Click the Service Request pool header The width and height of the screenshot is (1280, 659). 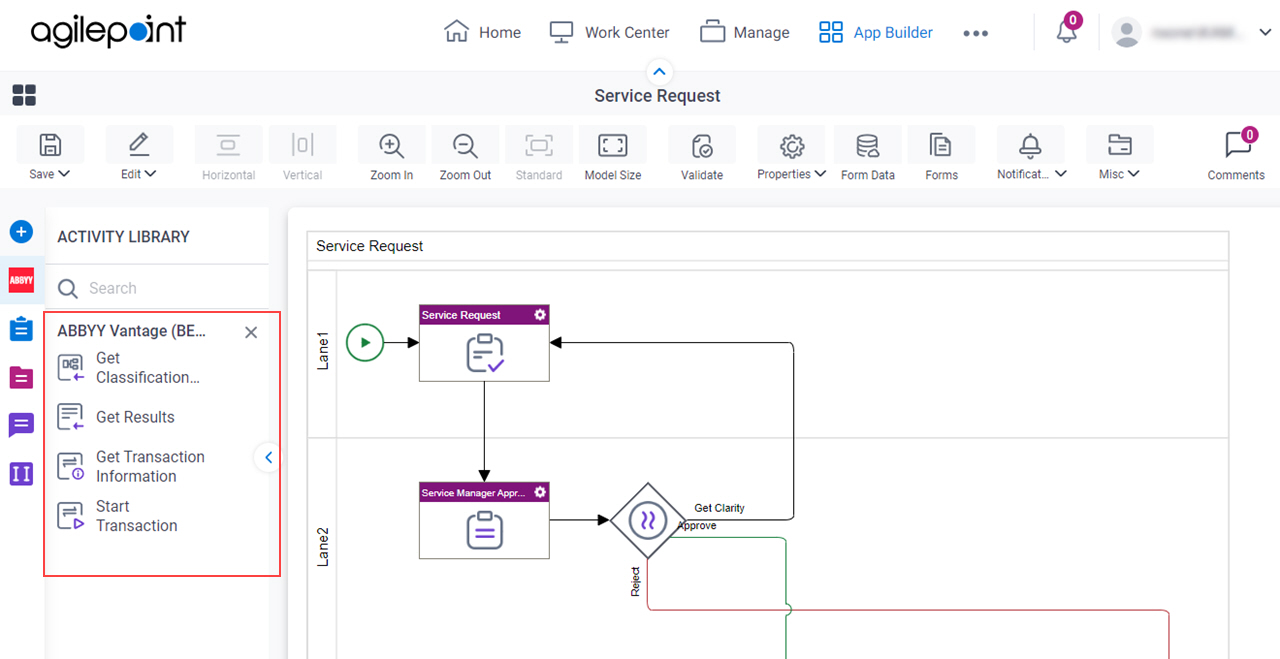[x=768, y=246]
